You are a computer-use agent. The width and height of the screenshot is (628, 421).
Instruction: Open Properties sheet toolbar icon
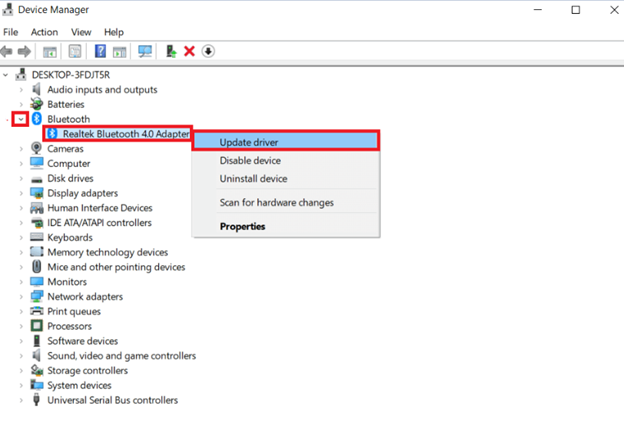74,51
